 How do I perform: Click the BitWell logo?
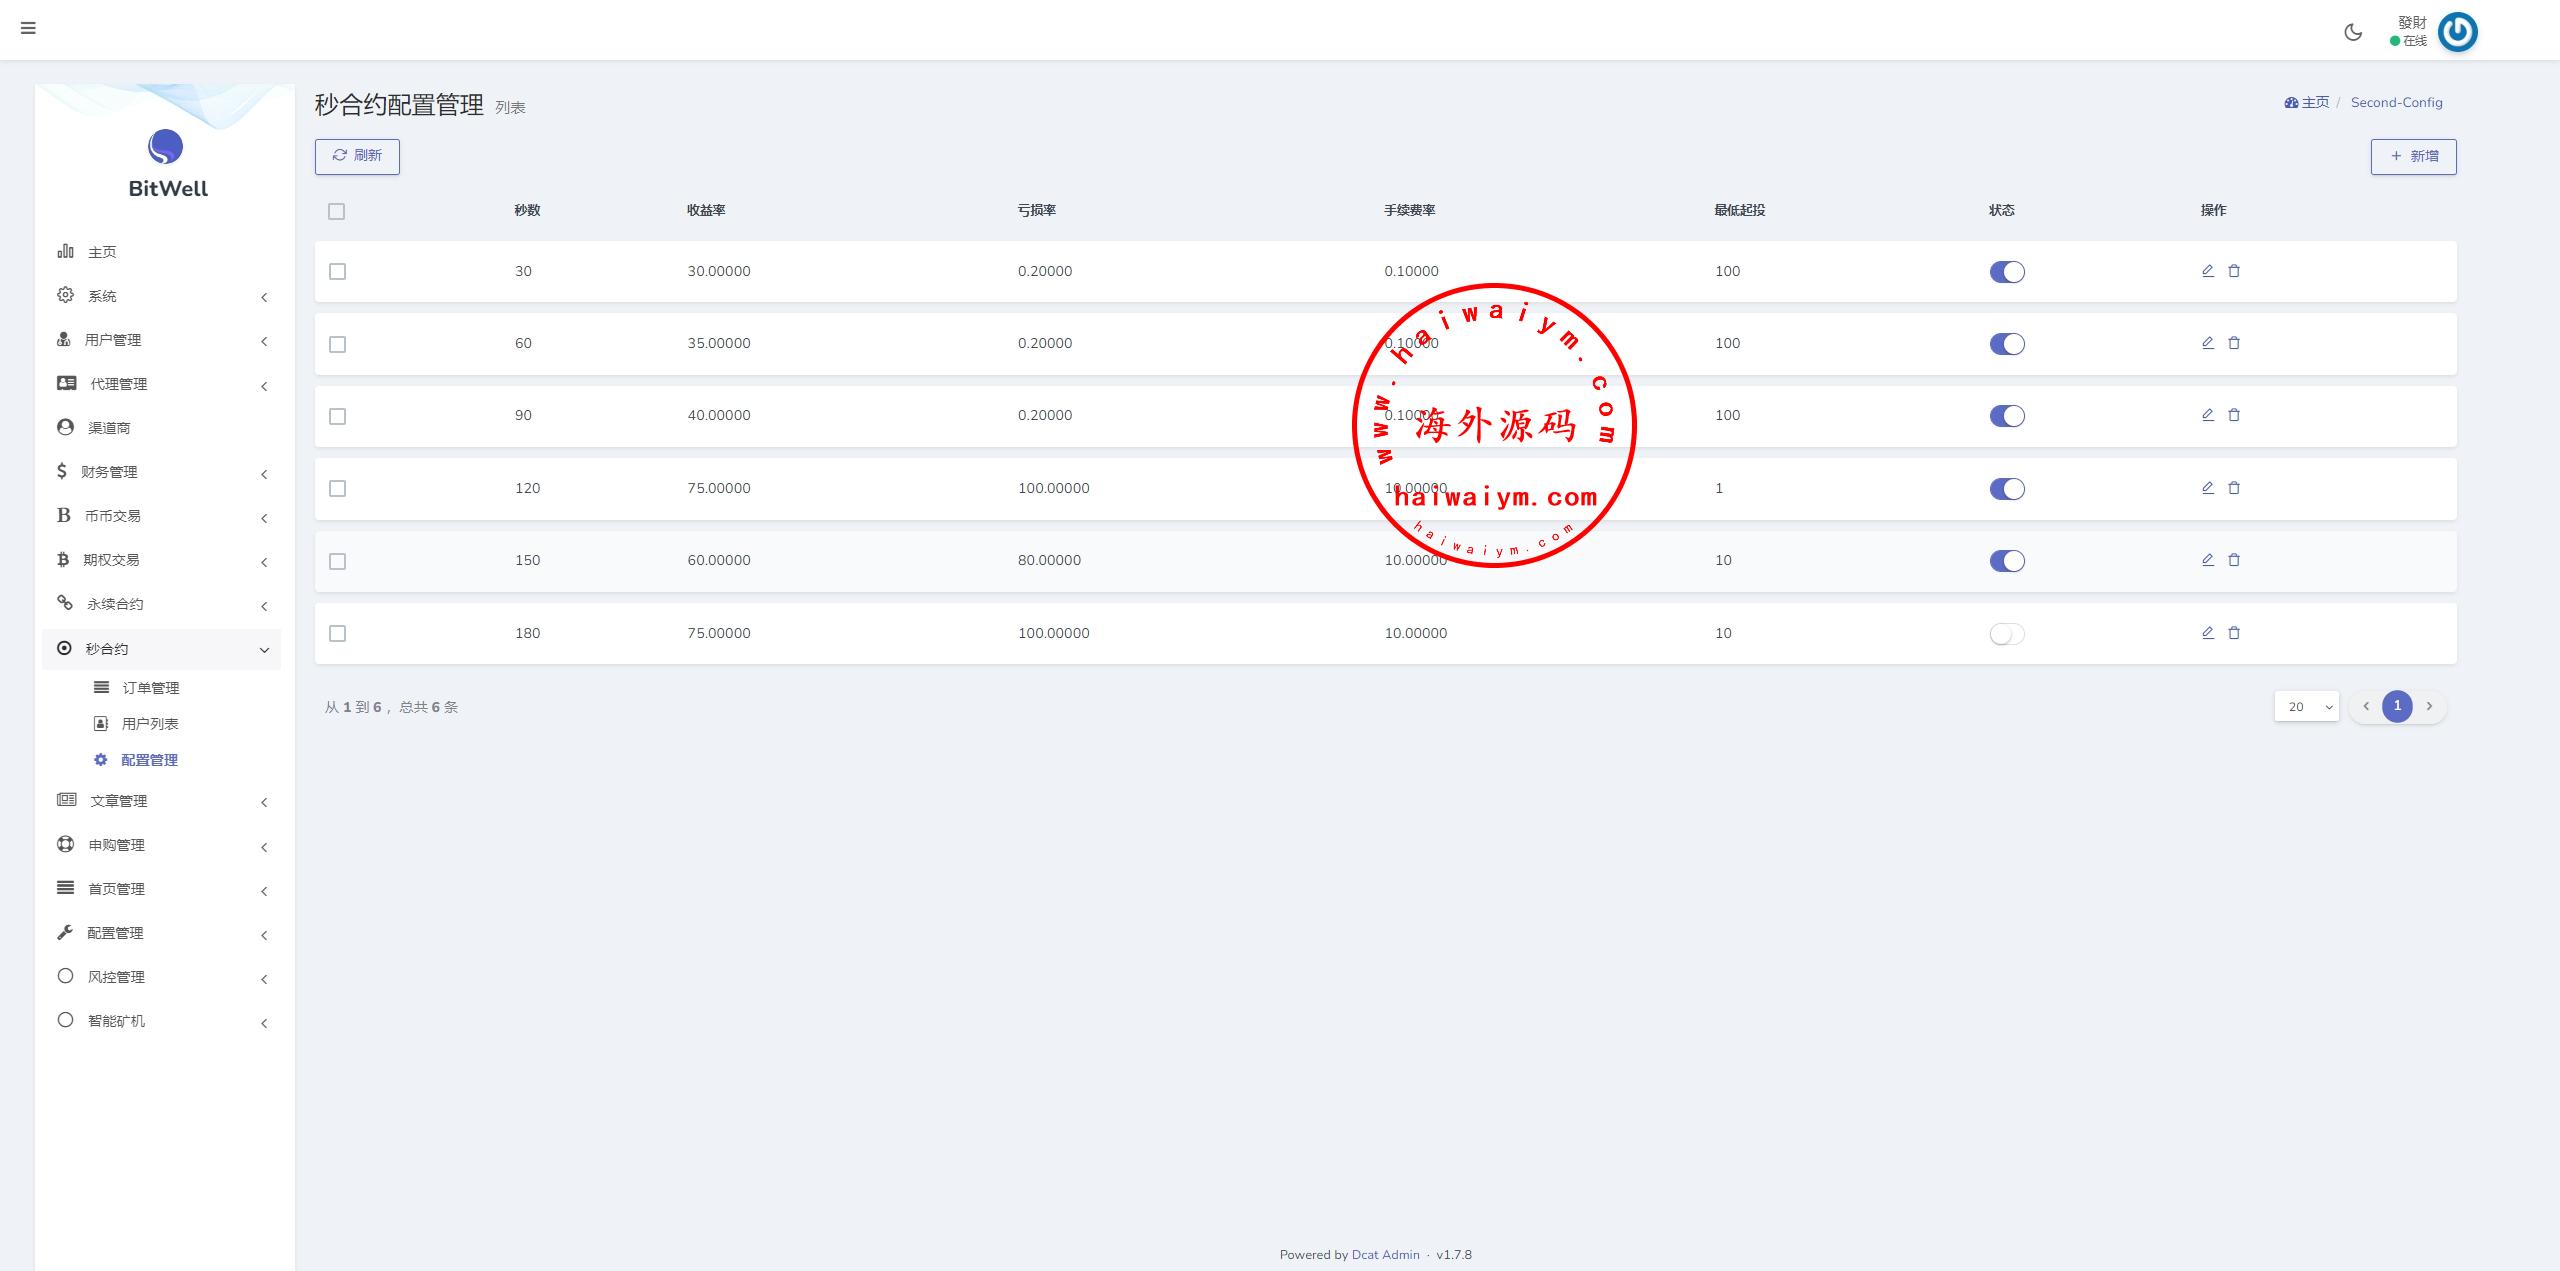pyautogui.click(x=166, y=147)
